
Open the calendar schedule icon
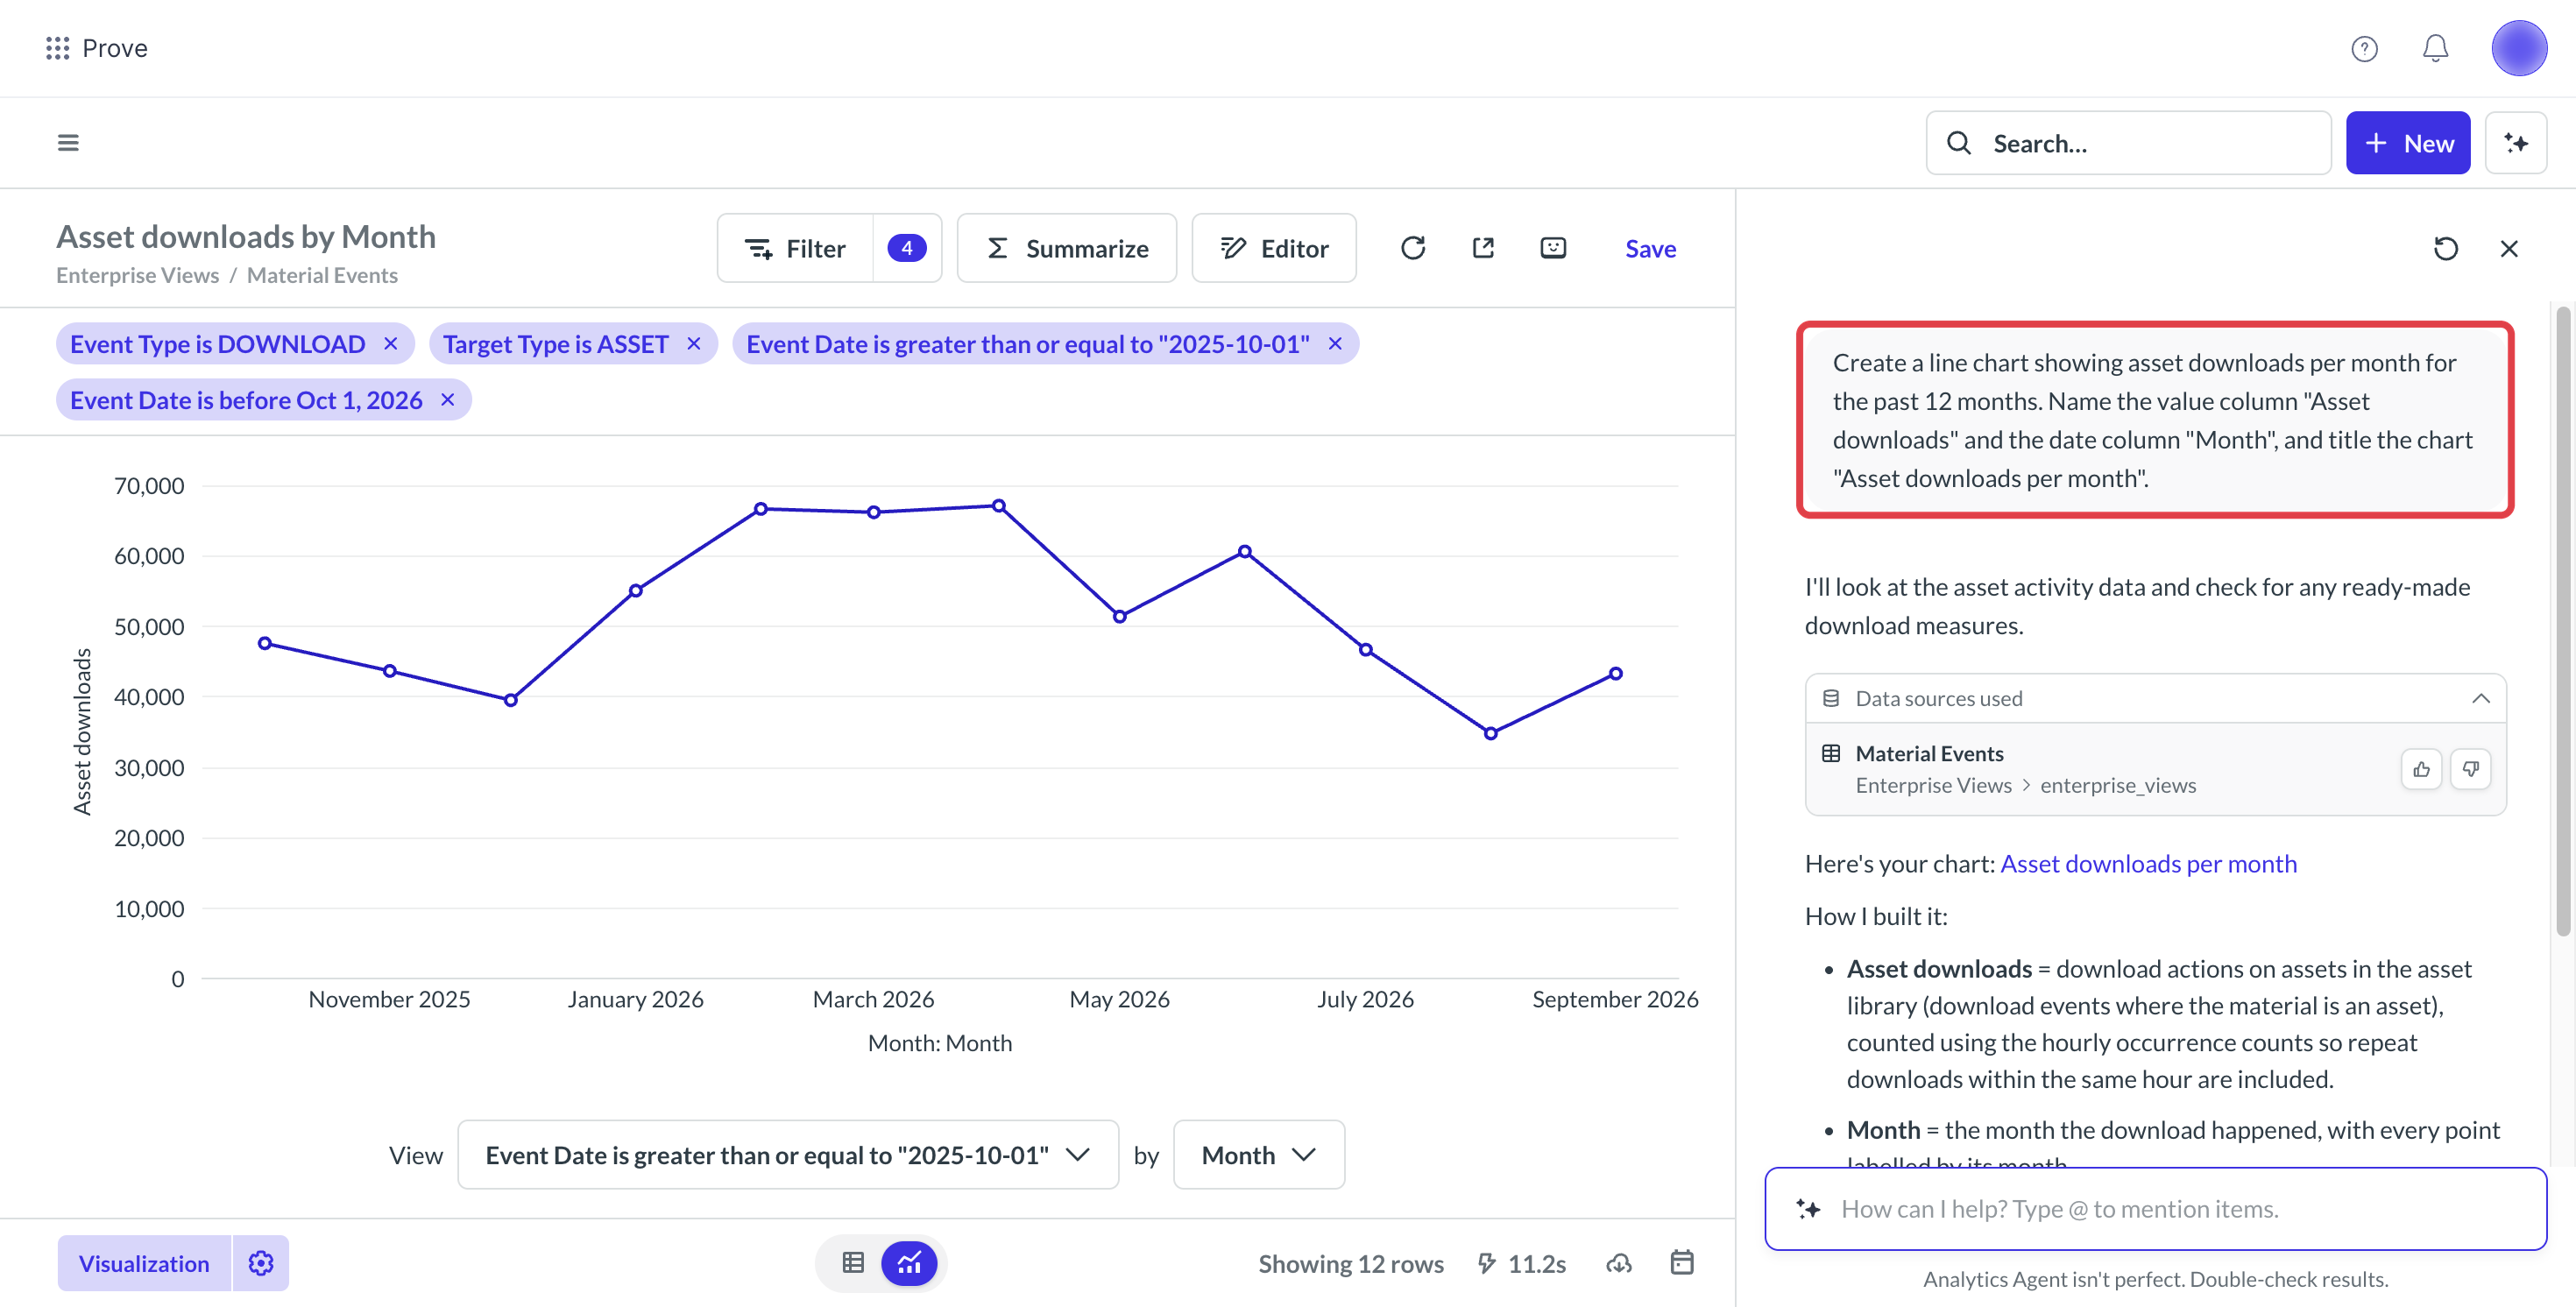(x=1682, y=1263)
